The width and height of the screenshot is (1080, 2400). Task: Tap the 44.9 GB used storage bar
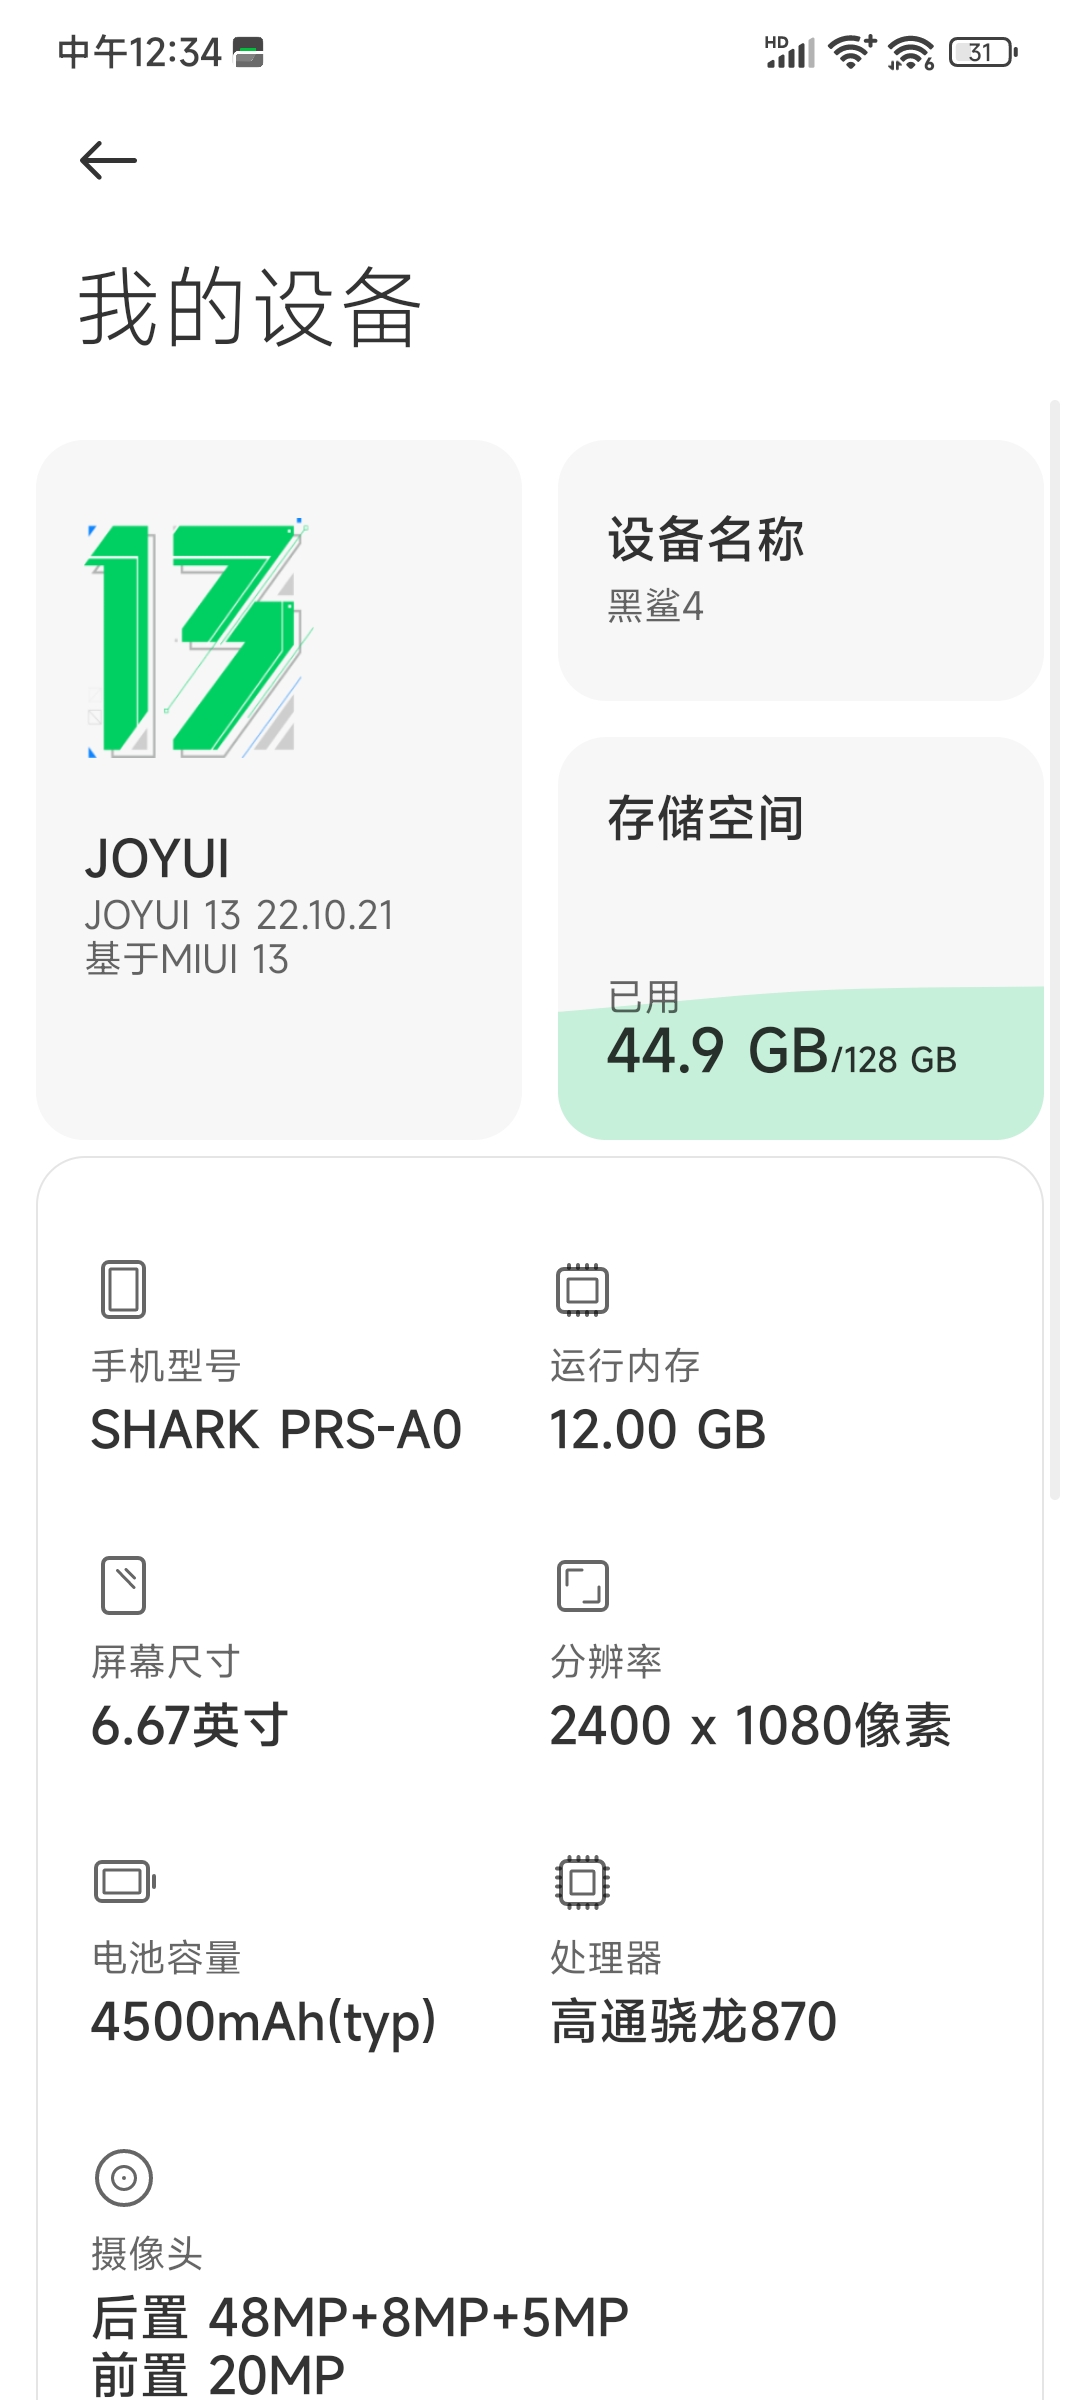(x=801, y=1062)
